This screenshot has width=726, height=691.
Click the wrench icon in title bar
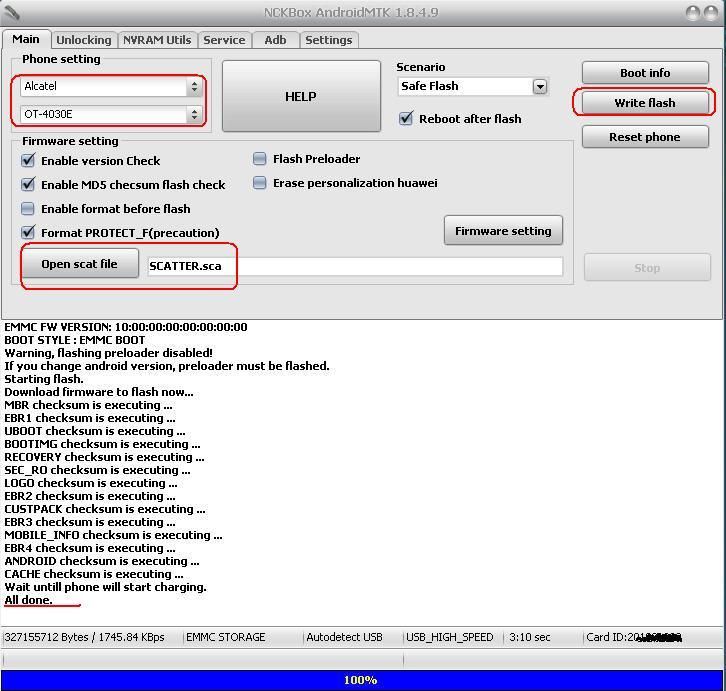[x=12, y=13]
